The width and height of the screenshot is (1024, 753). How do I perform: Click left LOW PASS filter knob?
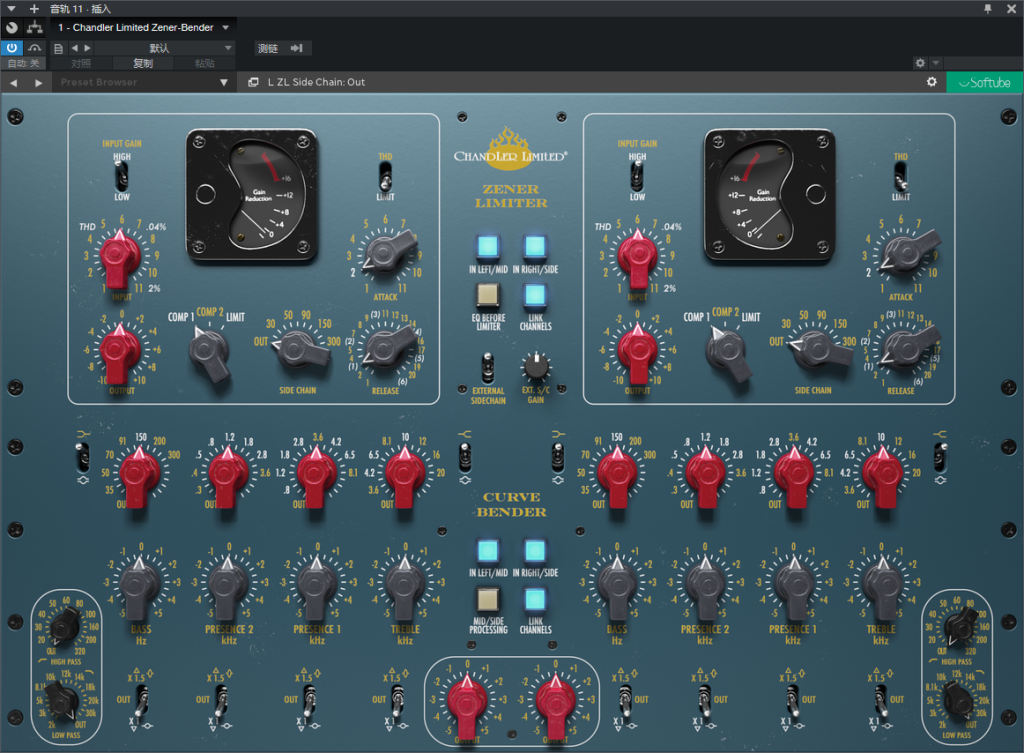click(63, 700)
